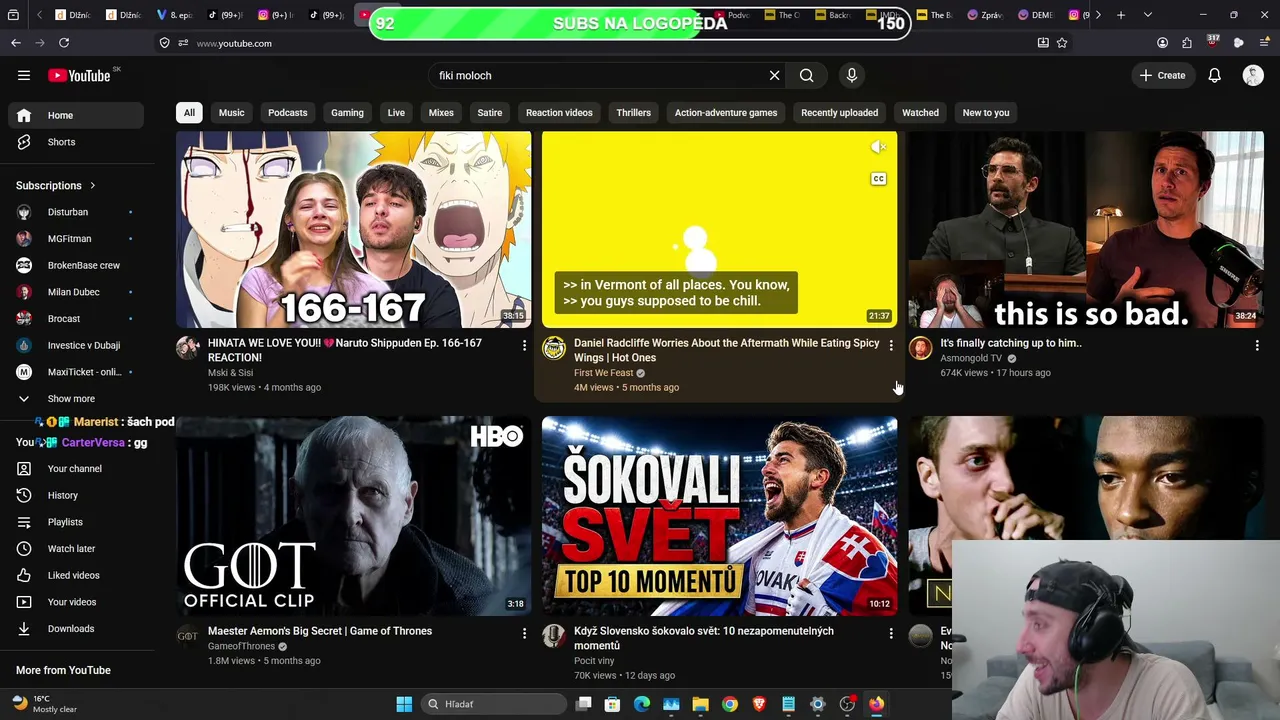Select the 'Recently uploaded' filter chip

[x=839, y=112]
